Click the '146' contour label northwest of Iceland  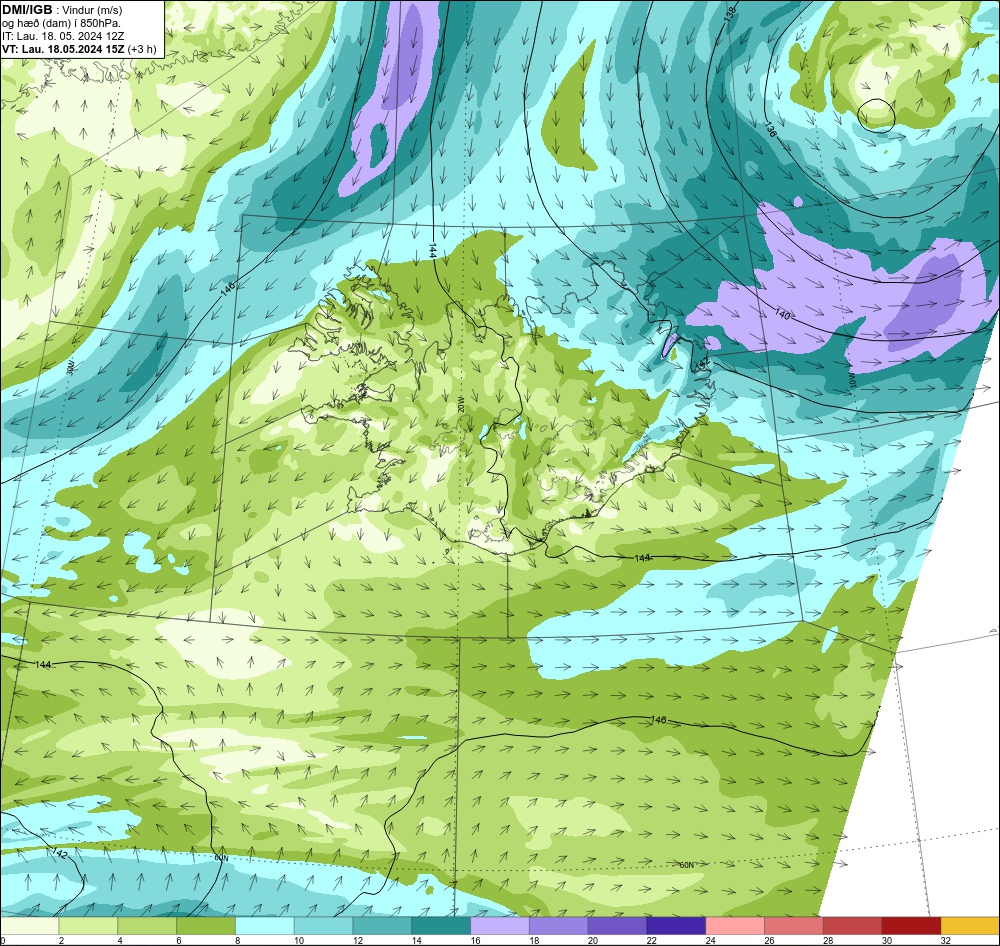[x=228, y=288]
